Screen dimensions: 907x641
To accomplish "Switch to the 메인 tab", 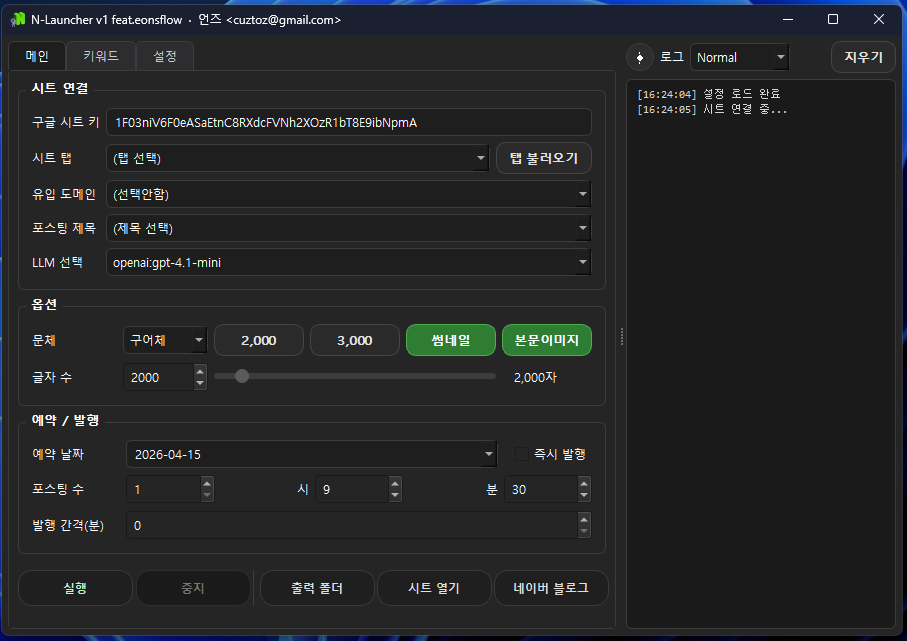I will [x=37, y=56].
